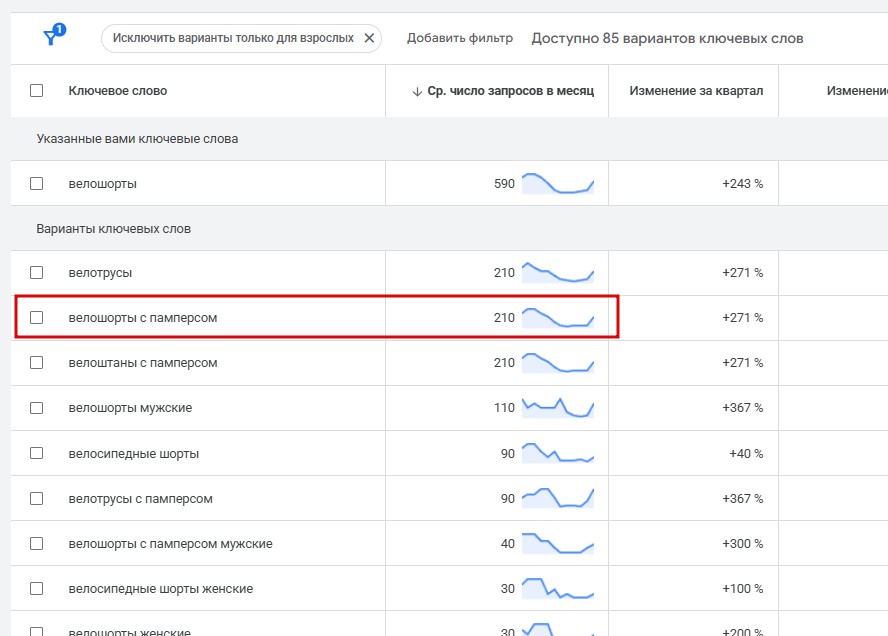Click sparkline for велошорты с памперсом мужские
The image size is (888, 636).
(558, 544)
